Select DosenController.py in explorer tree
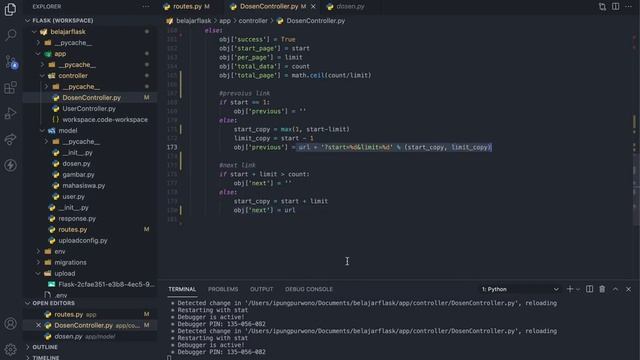640x360 pixels. pos(91,98)
